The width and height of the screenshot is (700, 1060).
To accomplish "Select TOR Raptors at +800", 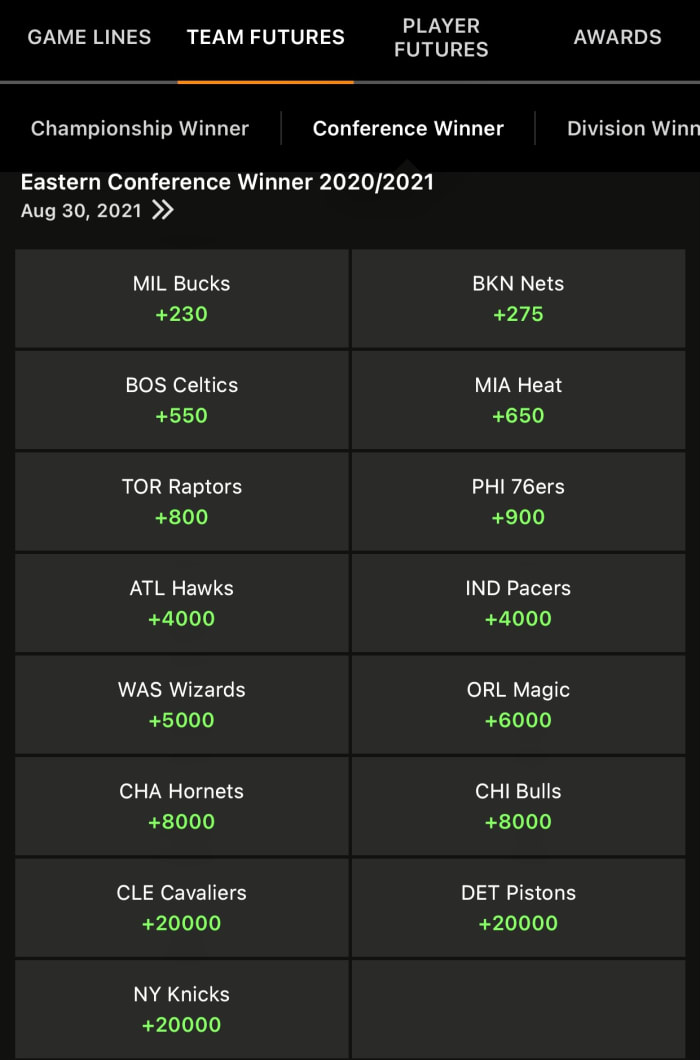I will tap(182, 502).
